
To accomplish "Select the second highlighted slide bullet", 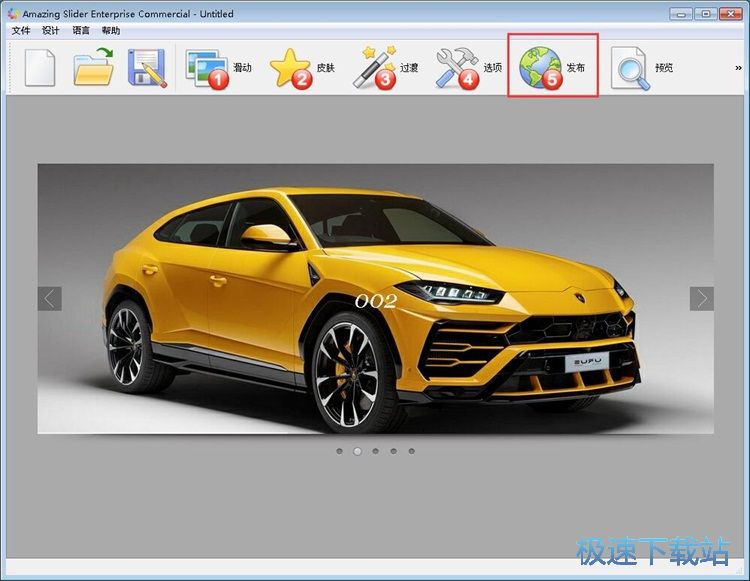I will (357, 451).
